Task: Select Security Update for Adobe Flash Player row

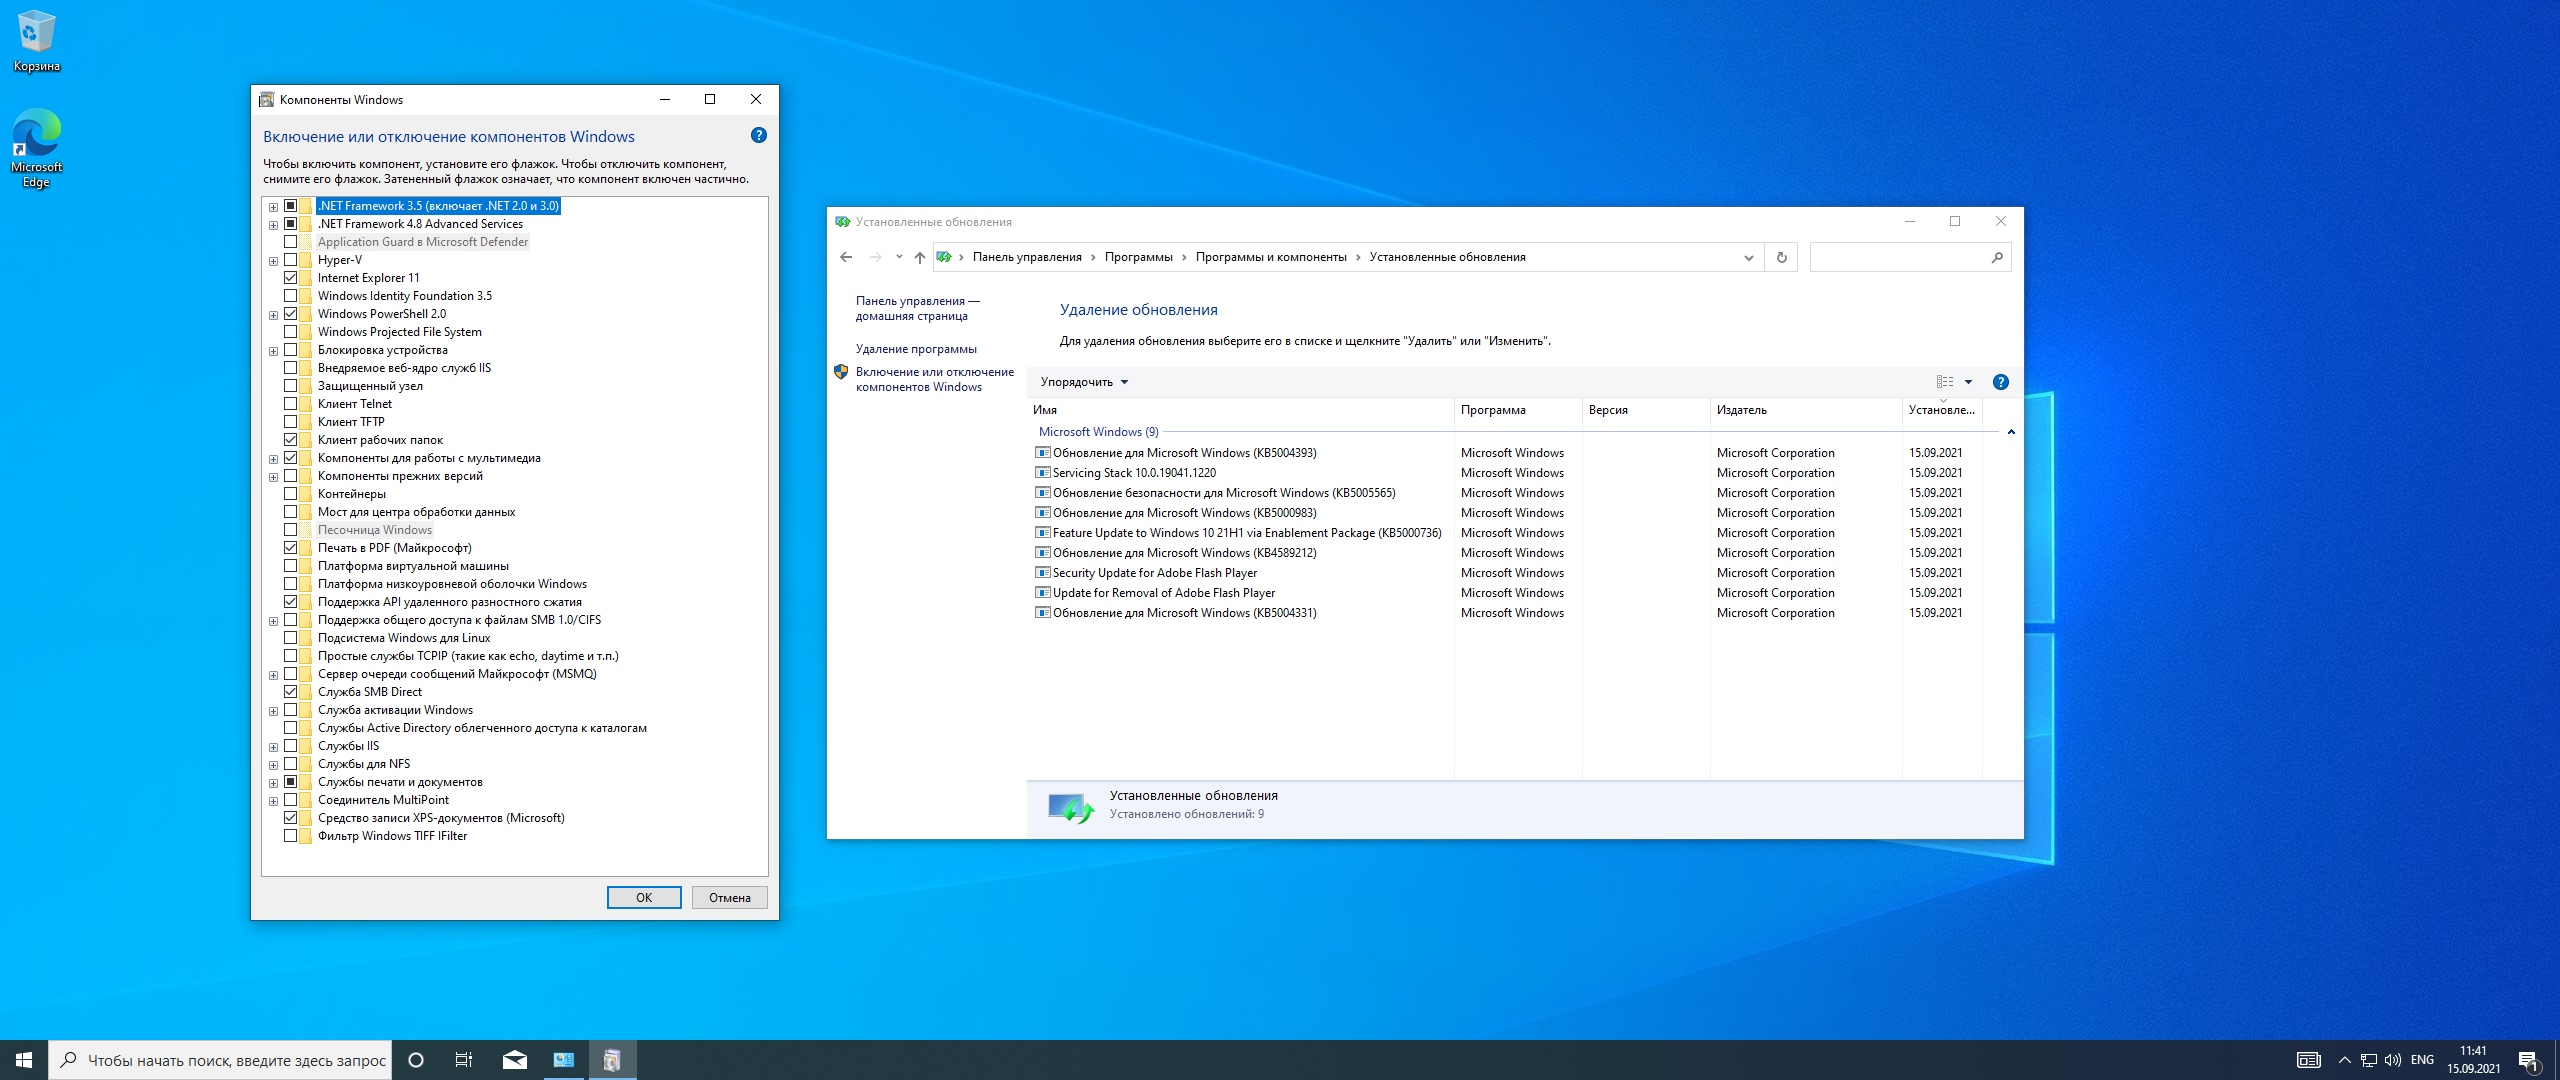Action: [x=1506, y=573]
